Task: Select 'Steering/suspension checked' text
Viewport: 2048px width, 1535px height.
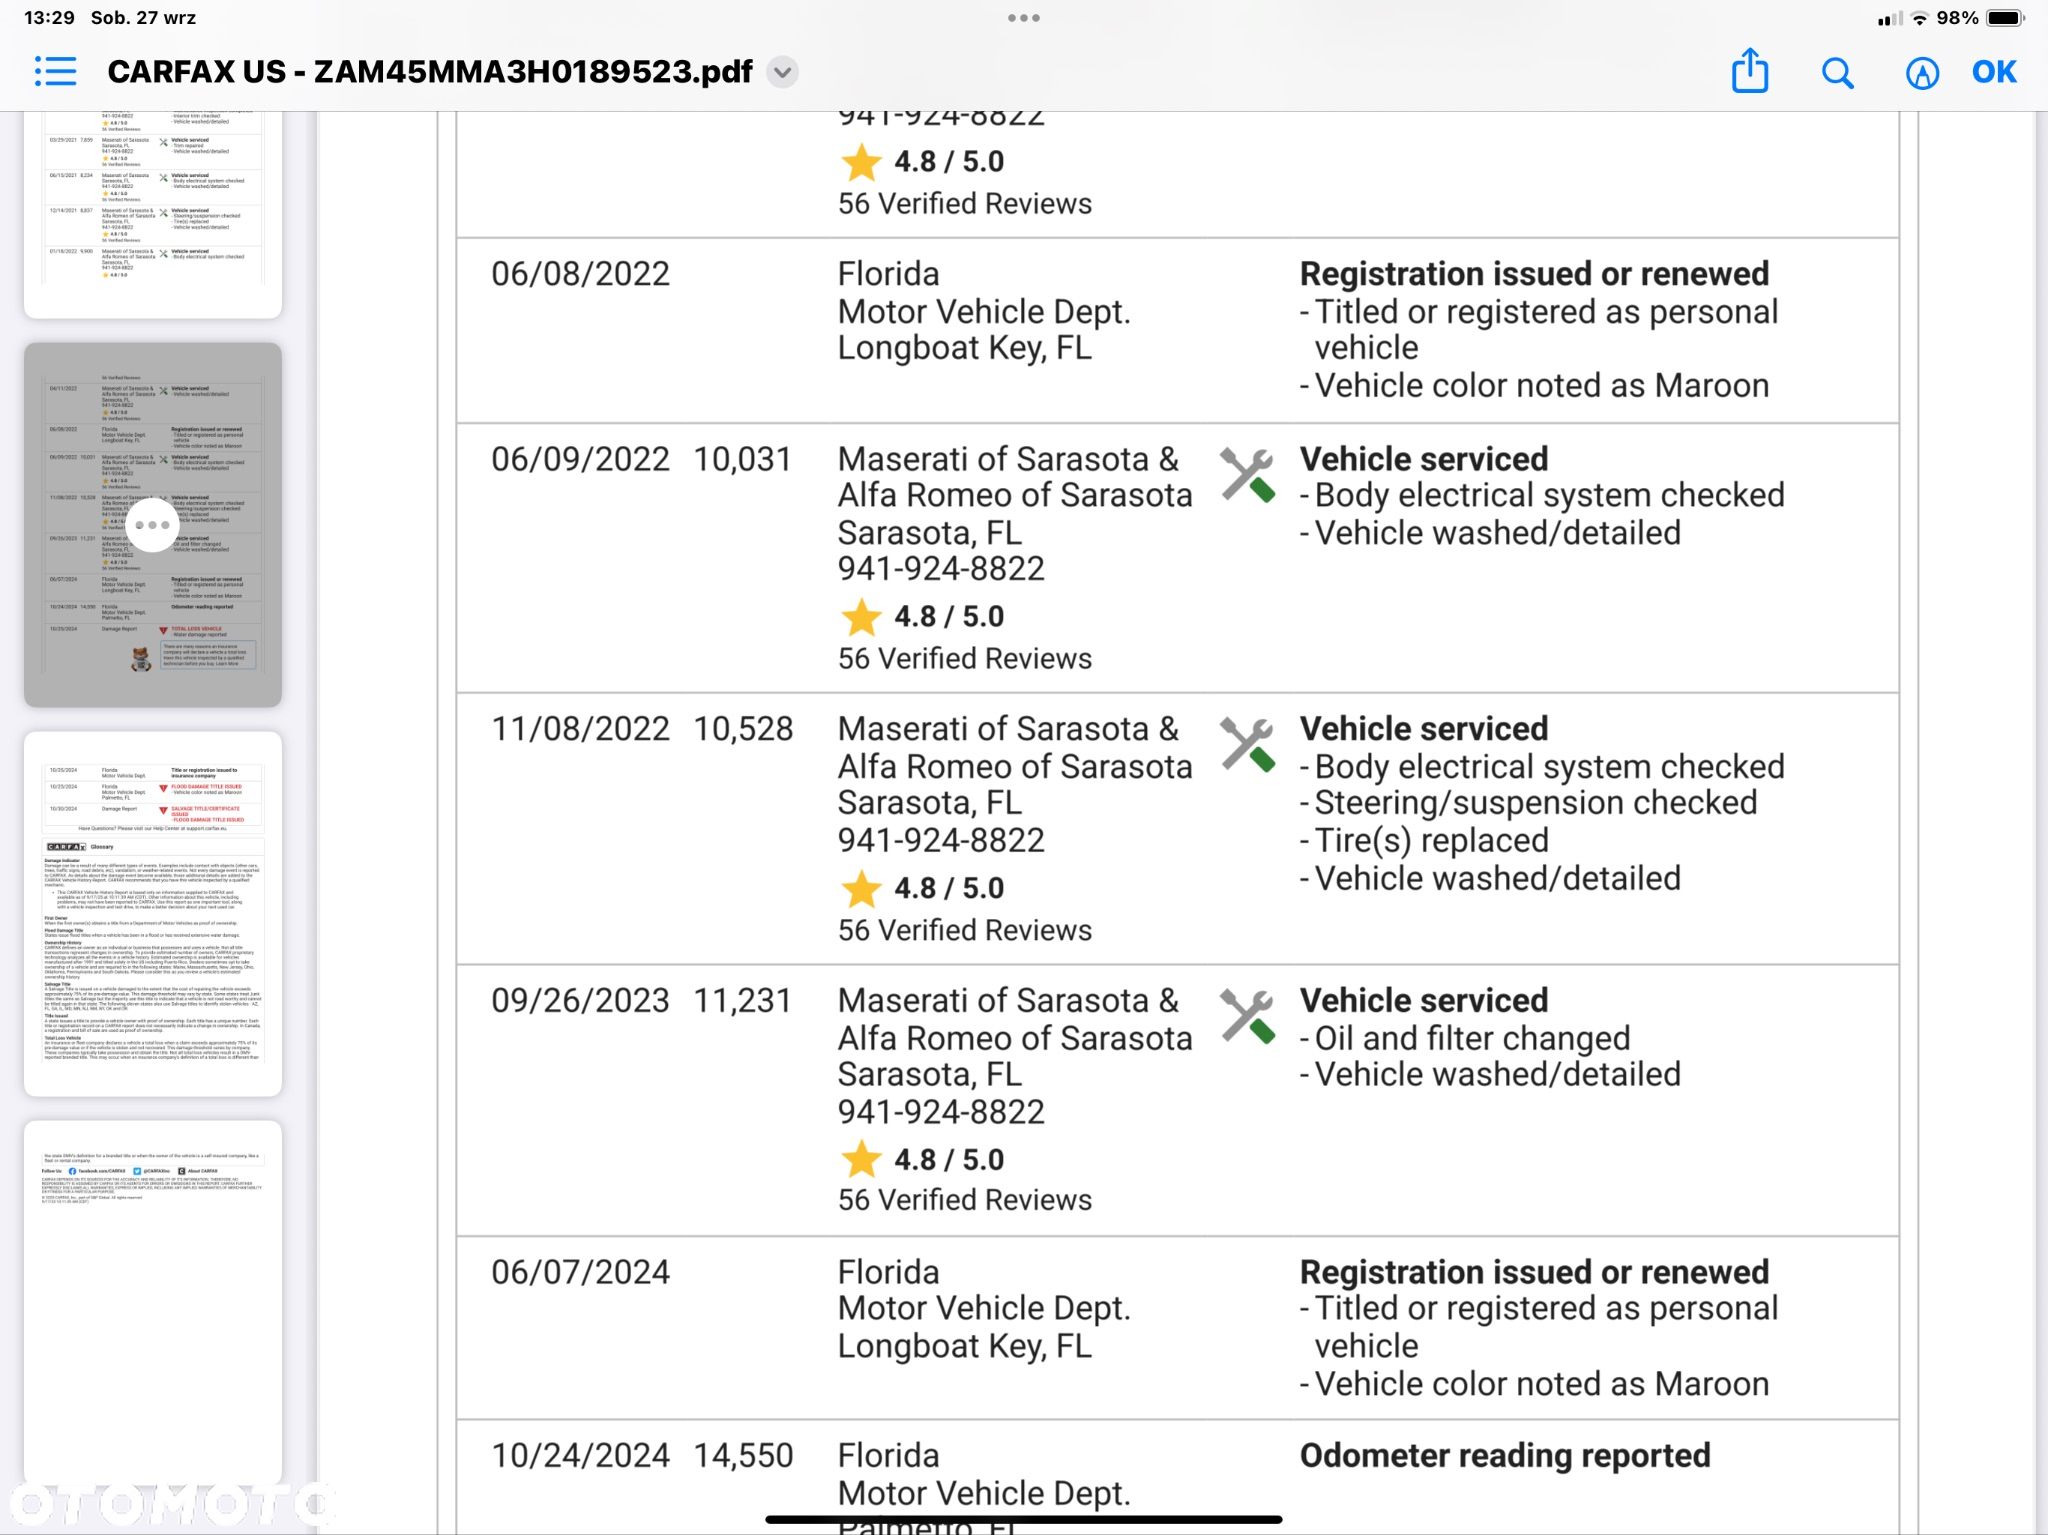Action: [1535, 803]
